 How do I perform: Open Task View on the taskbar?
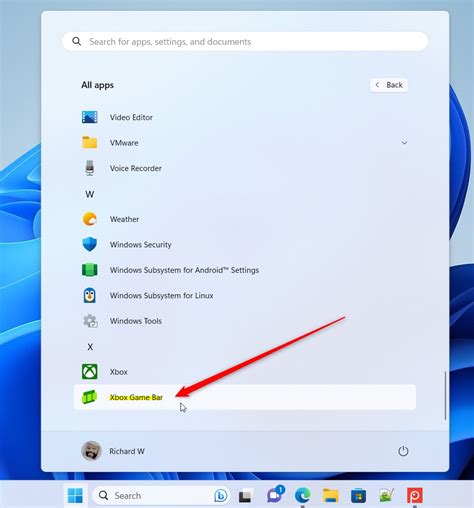pos(246,496)
